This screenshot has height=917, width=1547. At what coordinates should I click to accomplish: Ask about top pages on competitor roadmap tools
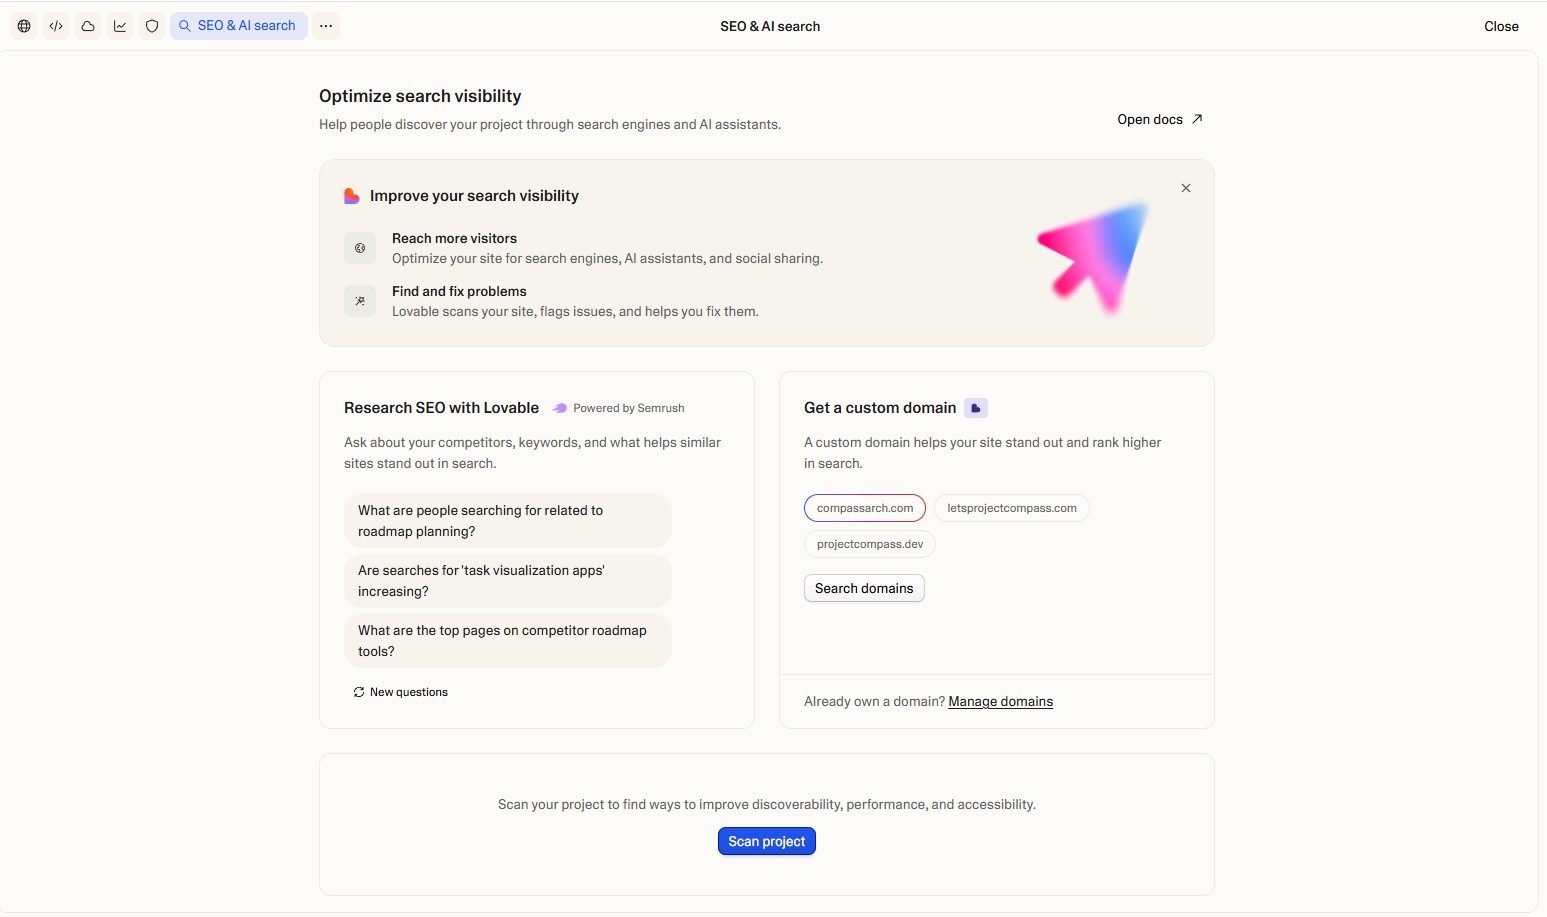(x=508, y=641)
